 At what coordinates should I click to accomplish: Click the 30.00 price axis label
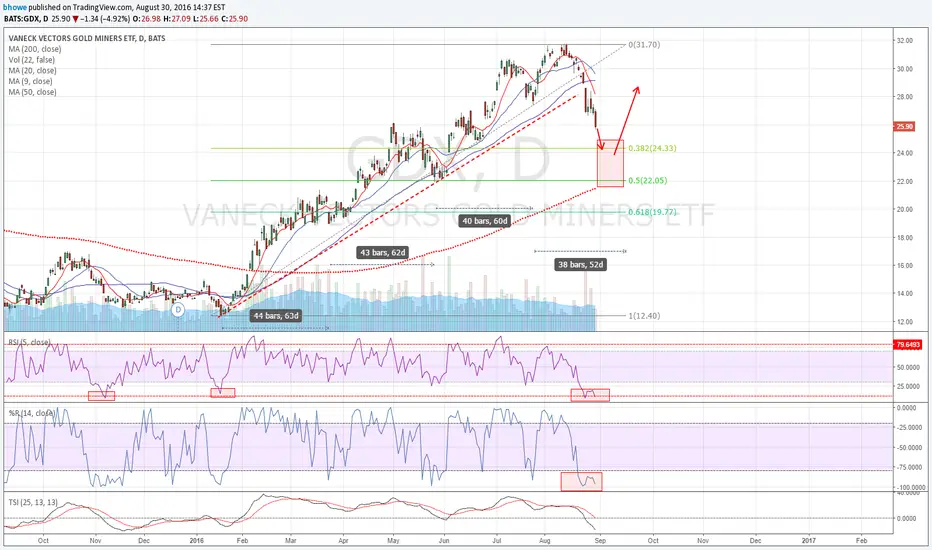pyautogui.click(x=905, y=69)
